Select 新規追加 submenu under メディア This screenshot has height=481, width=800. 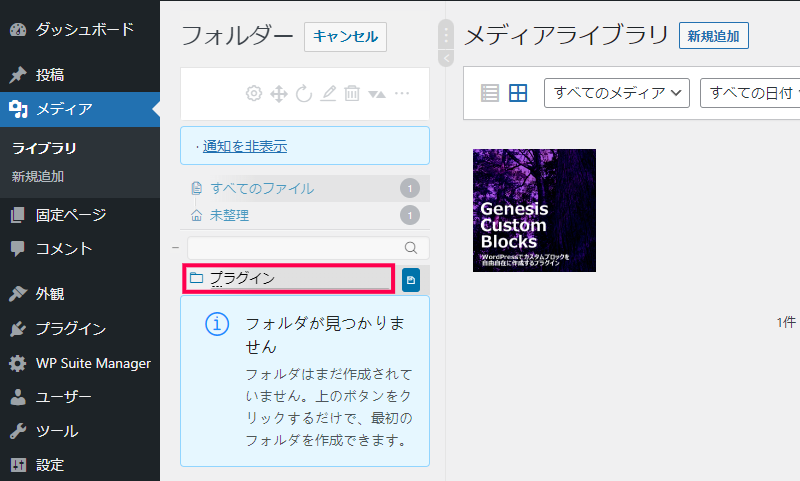[x=38, y=176]
